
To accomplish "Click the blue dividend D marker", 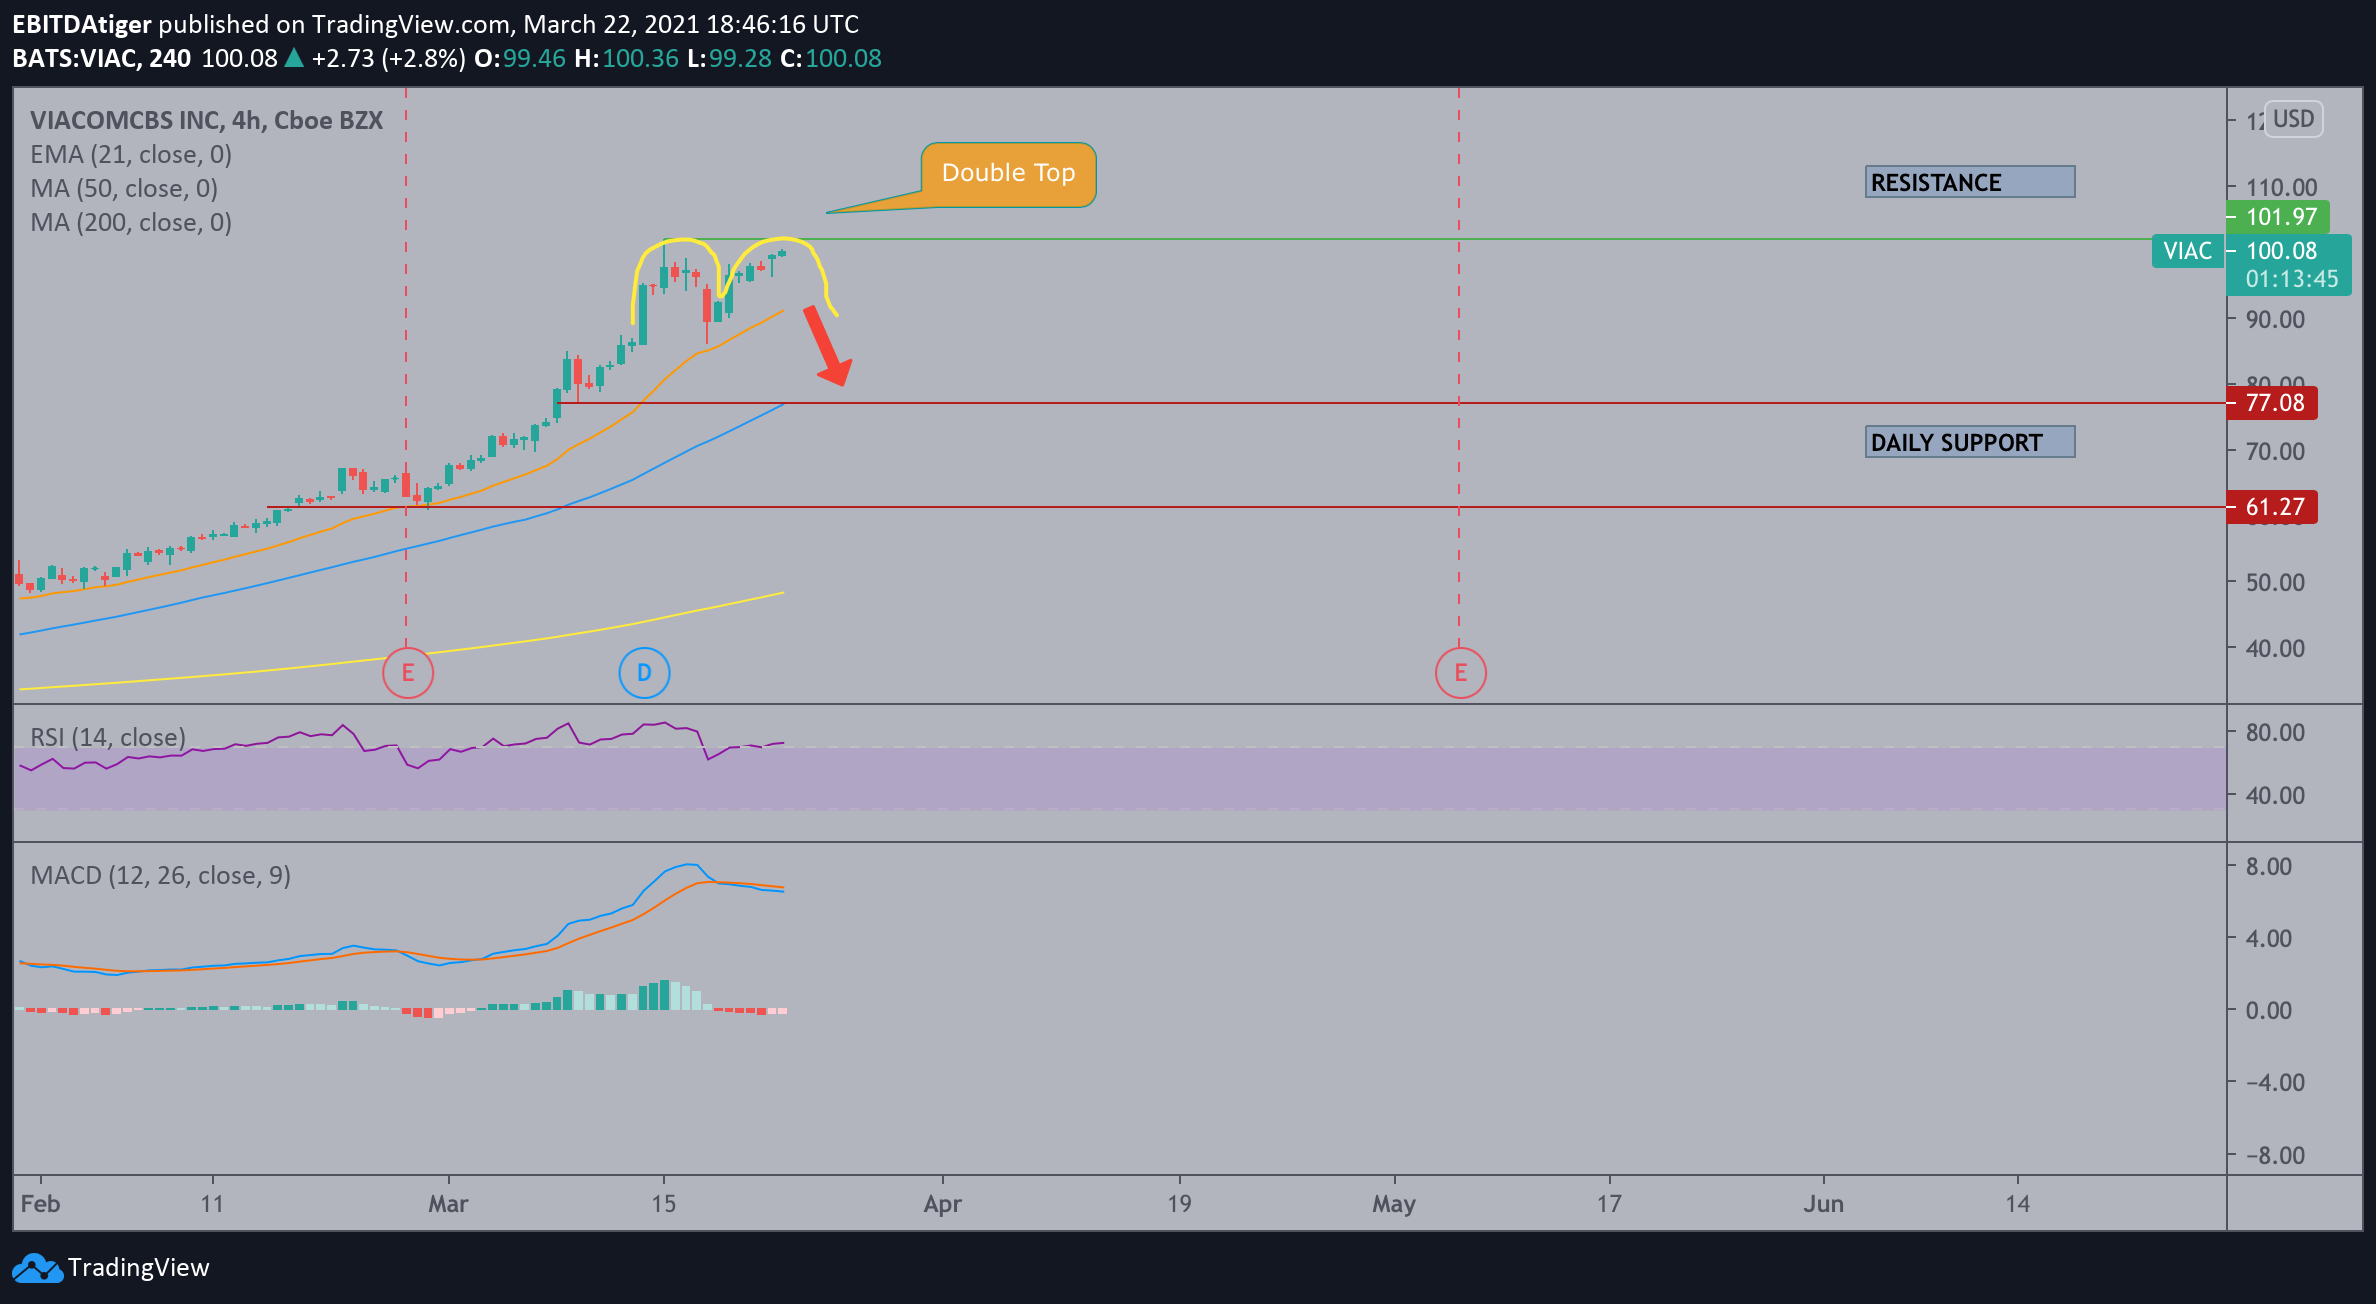I will [x=644, y=673].
